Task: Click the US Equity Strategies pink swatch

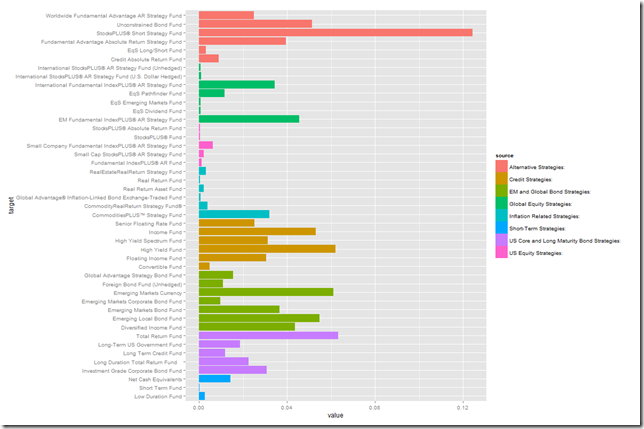Action: click(501, 252)
